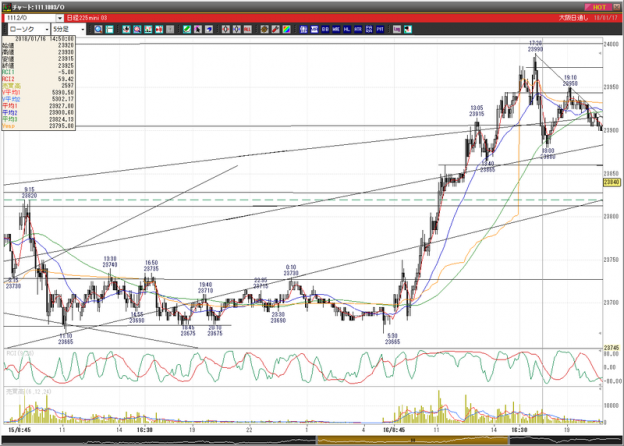The image size is (624, 446).
Task: Click the 111.2/O symbol code field
Action: 30,18
